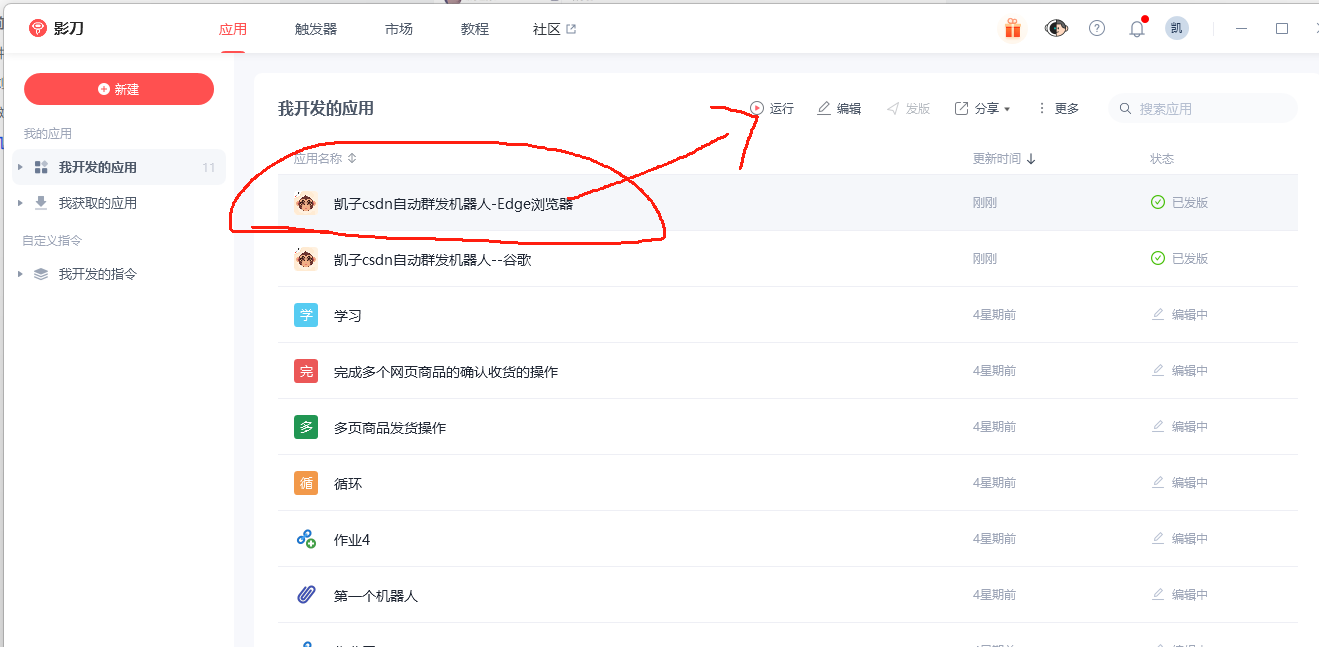Click the 影刀 logo icon
Image resolution: width=1319 pixels, height=647 pixels.
pyautogui.click(x=38, y=28)
